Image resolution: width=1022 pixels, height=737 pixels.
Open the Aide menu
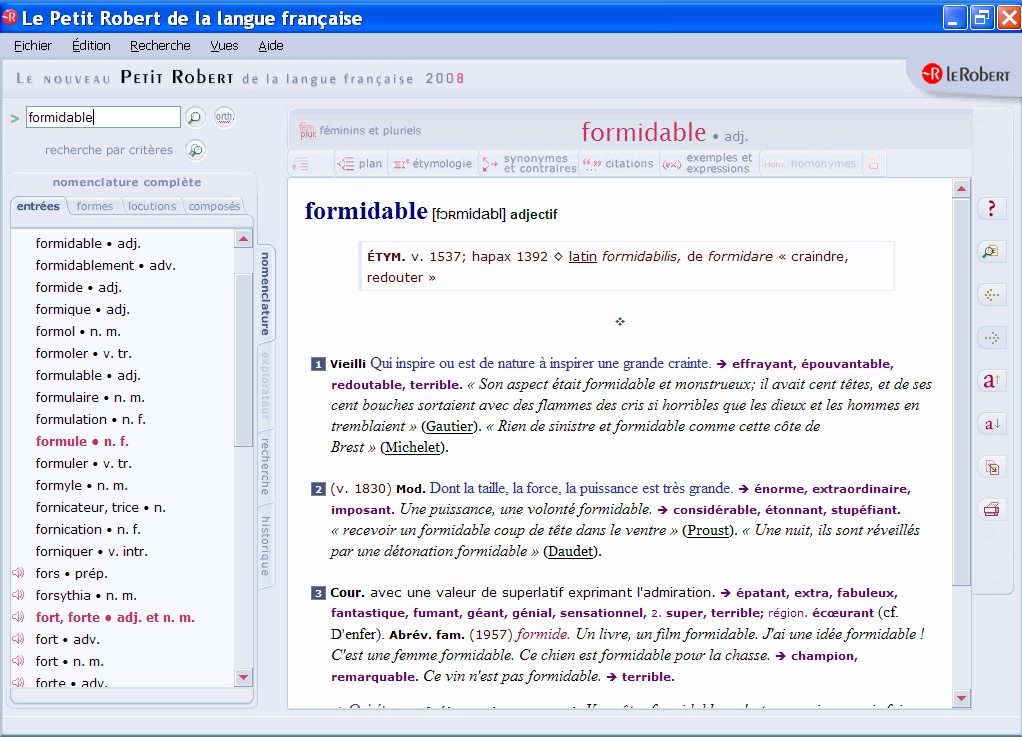click(x=270, y=46)
